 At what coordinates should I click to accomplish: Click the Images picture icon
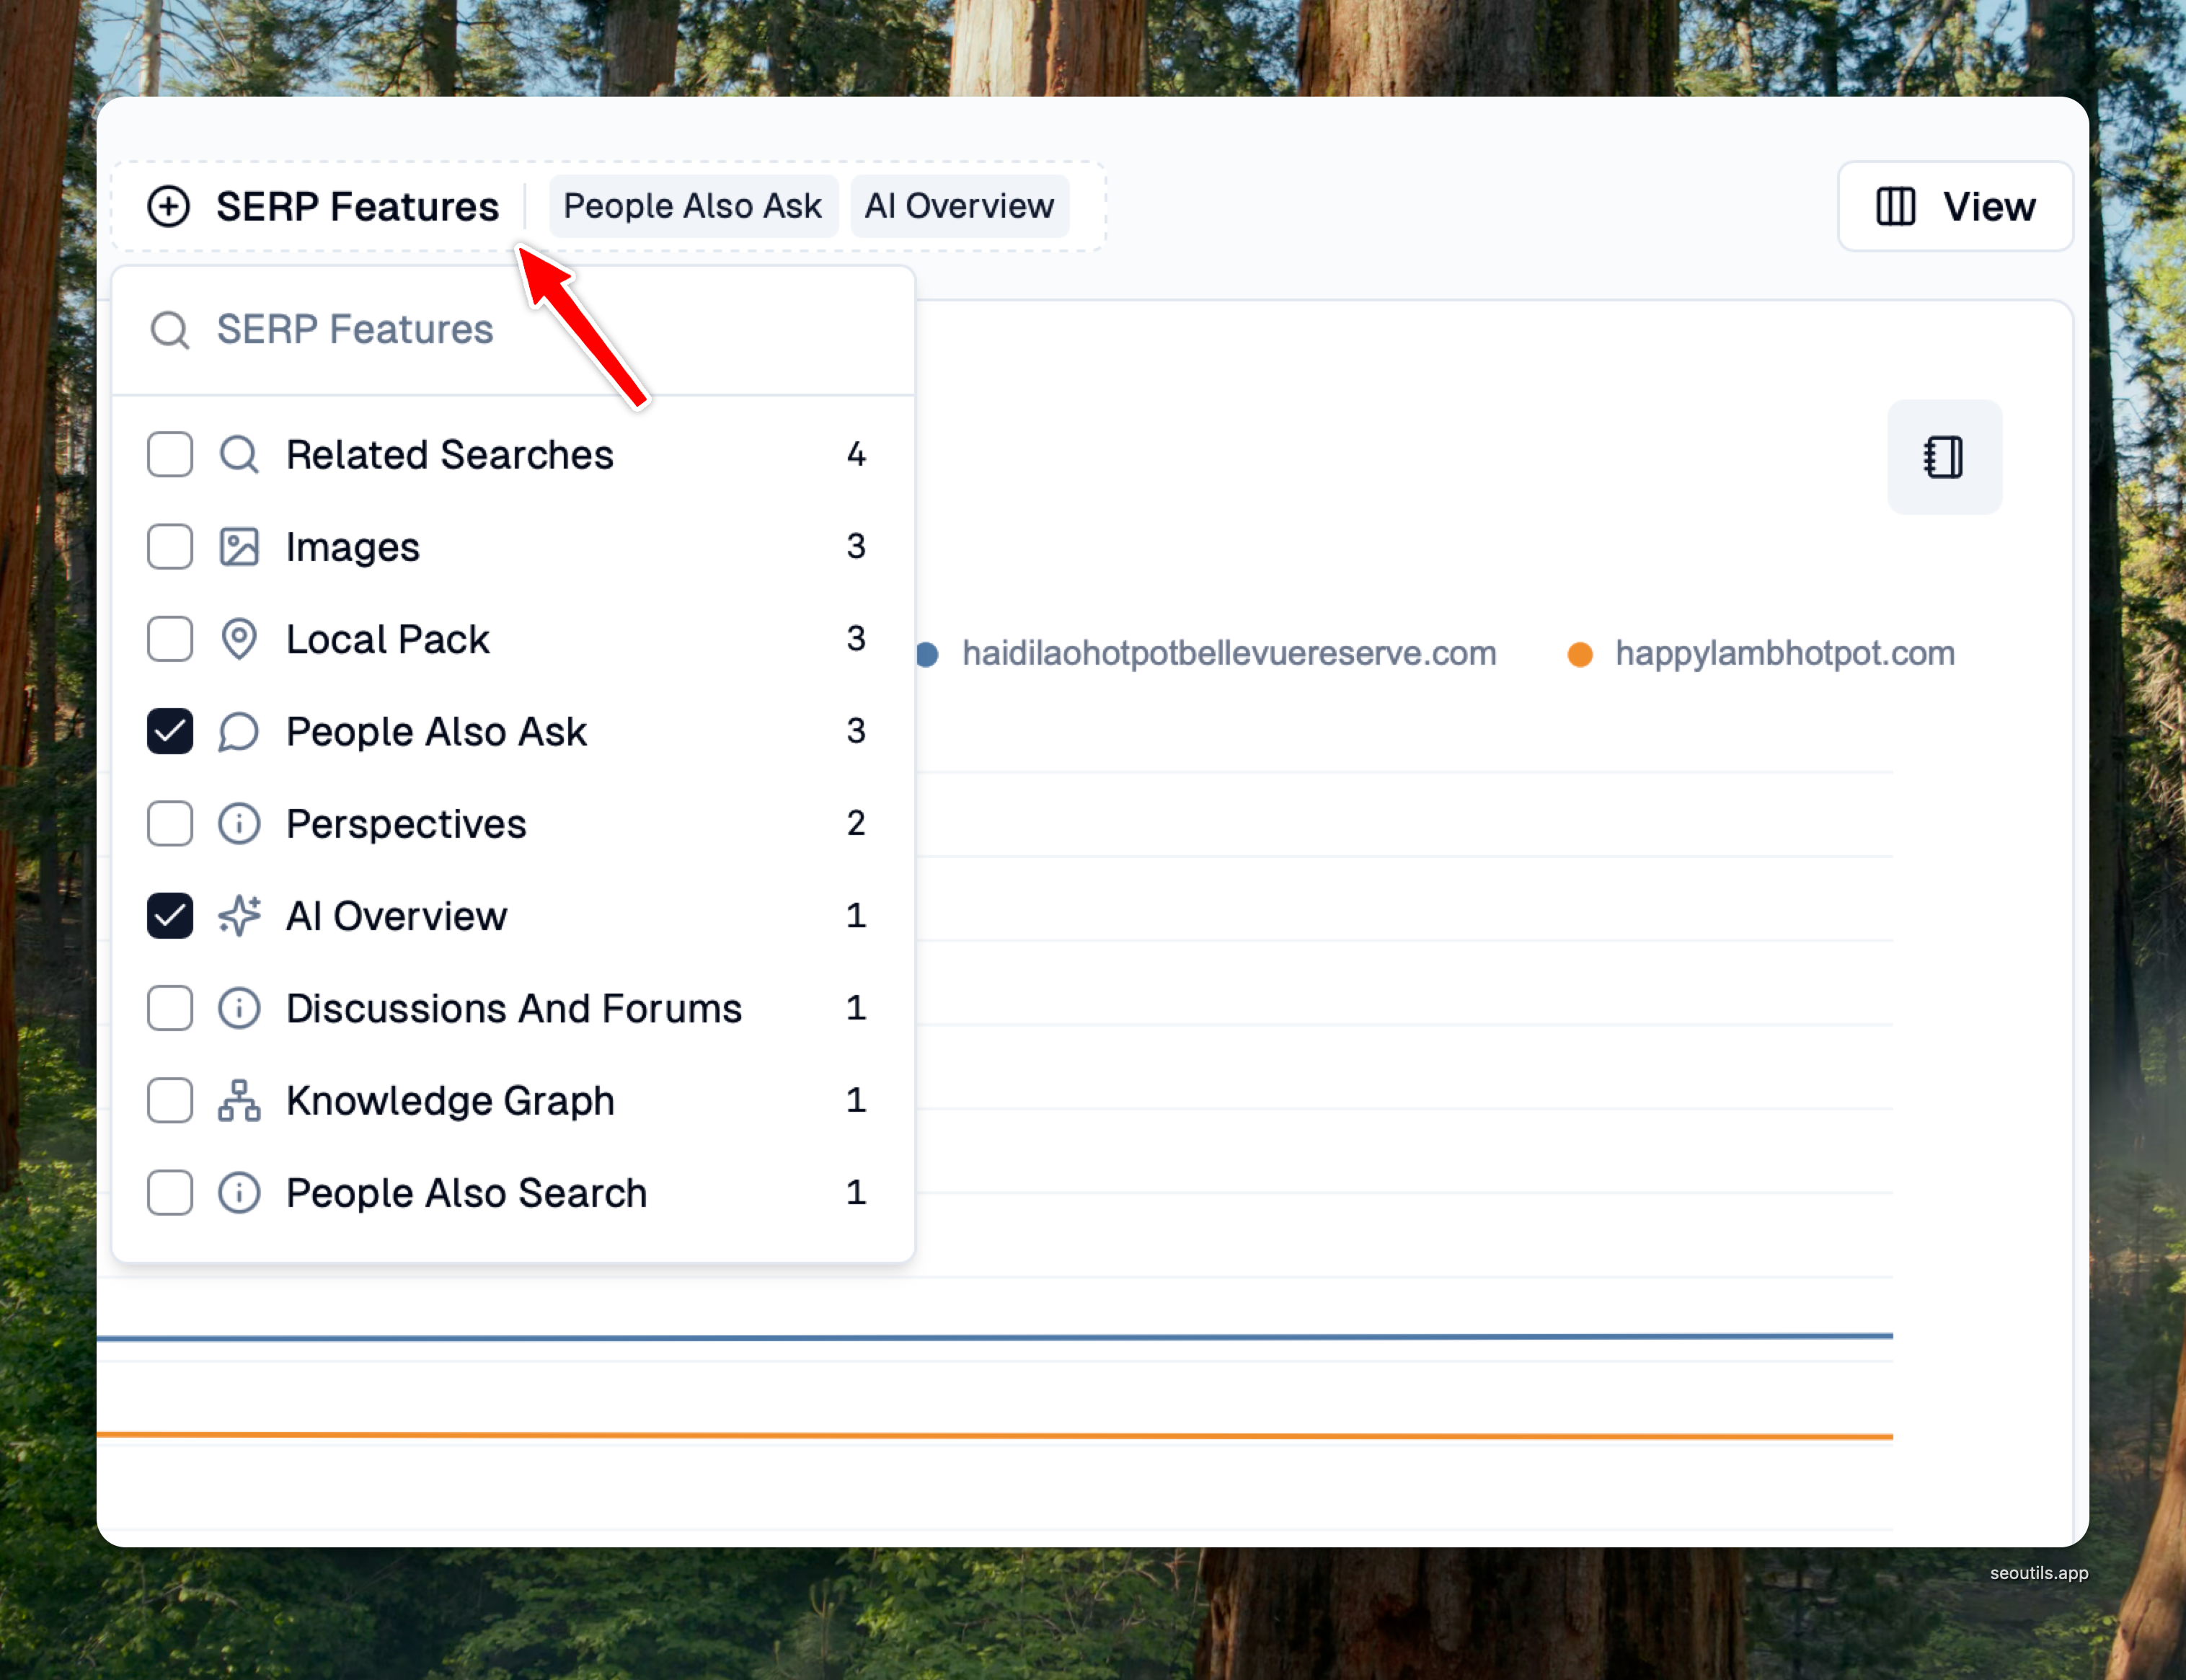point(239,547)
